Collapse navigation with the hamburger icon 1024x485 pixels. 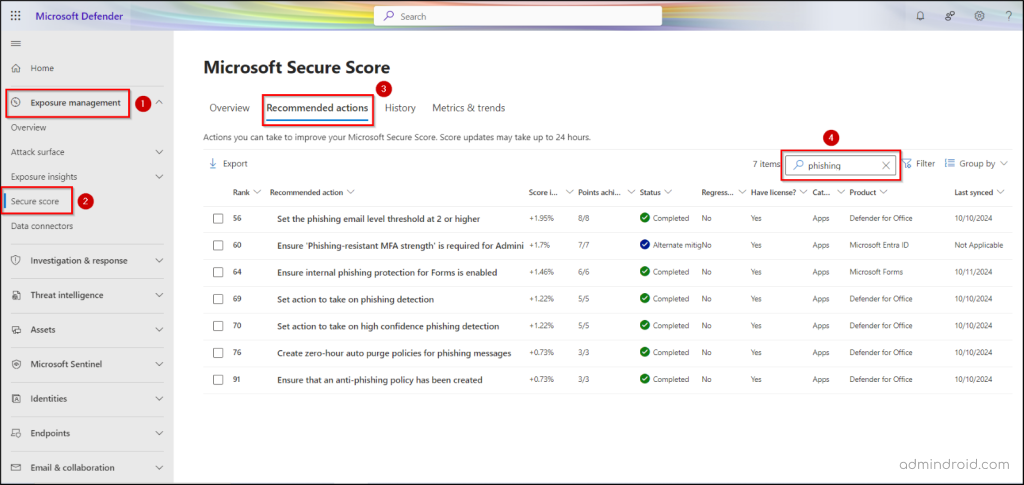coord(16,44)
